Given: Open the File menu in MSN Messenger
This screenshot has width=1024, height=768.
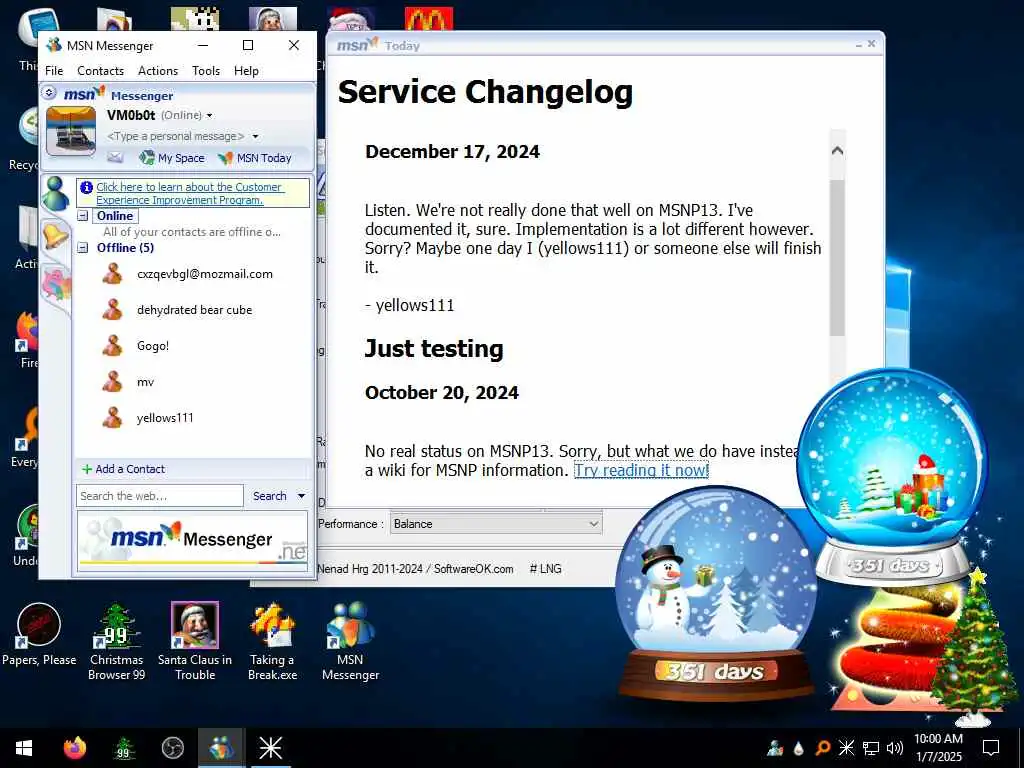Looking at the screenshot, I should [x=54, y=71].
